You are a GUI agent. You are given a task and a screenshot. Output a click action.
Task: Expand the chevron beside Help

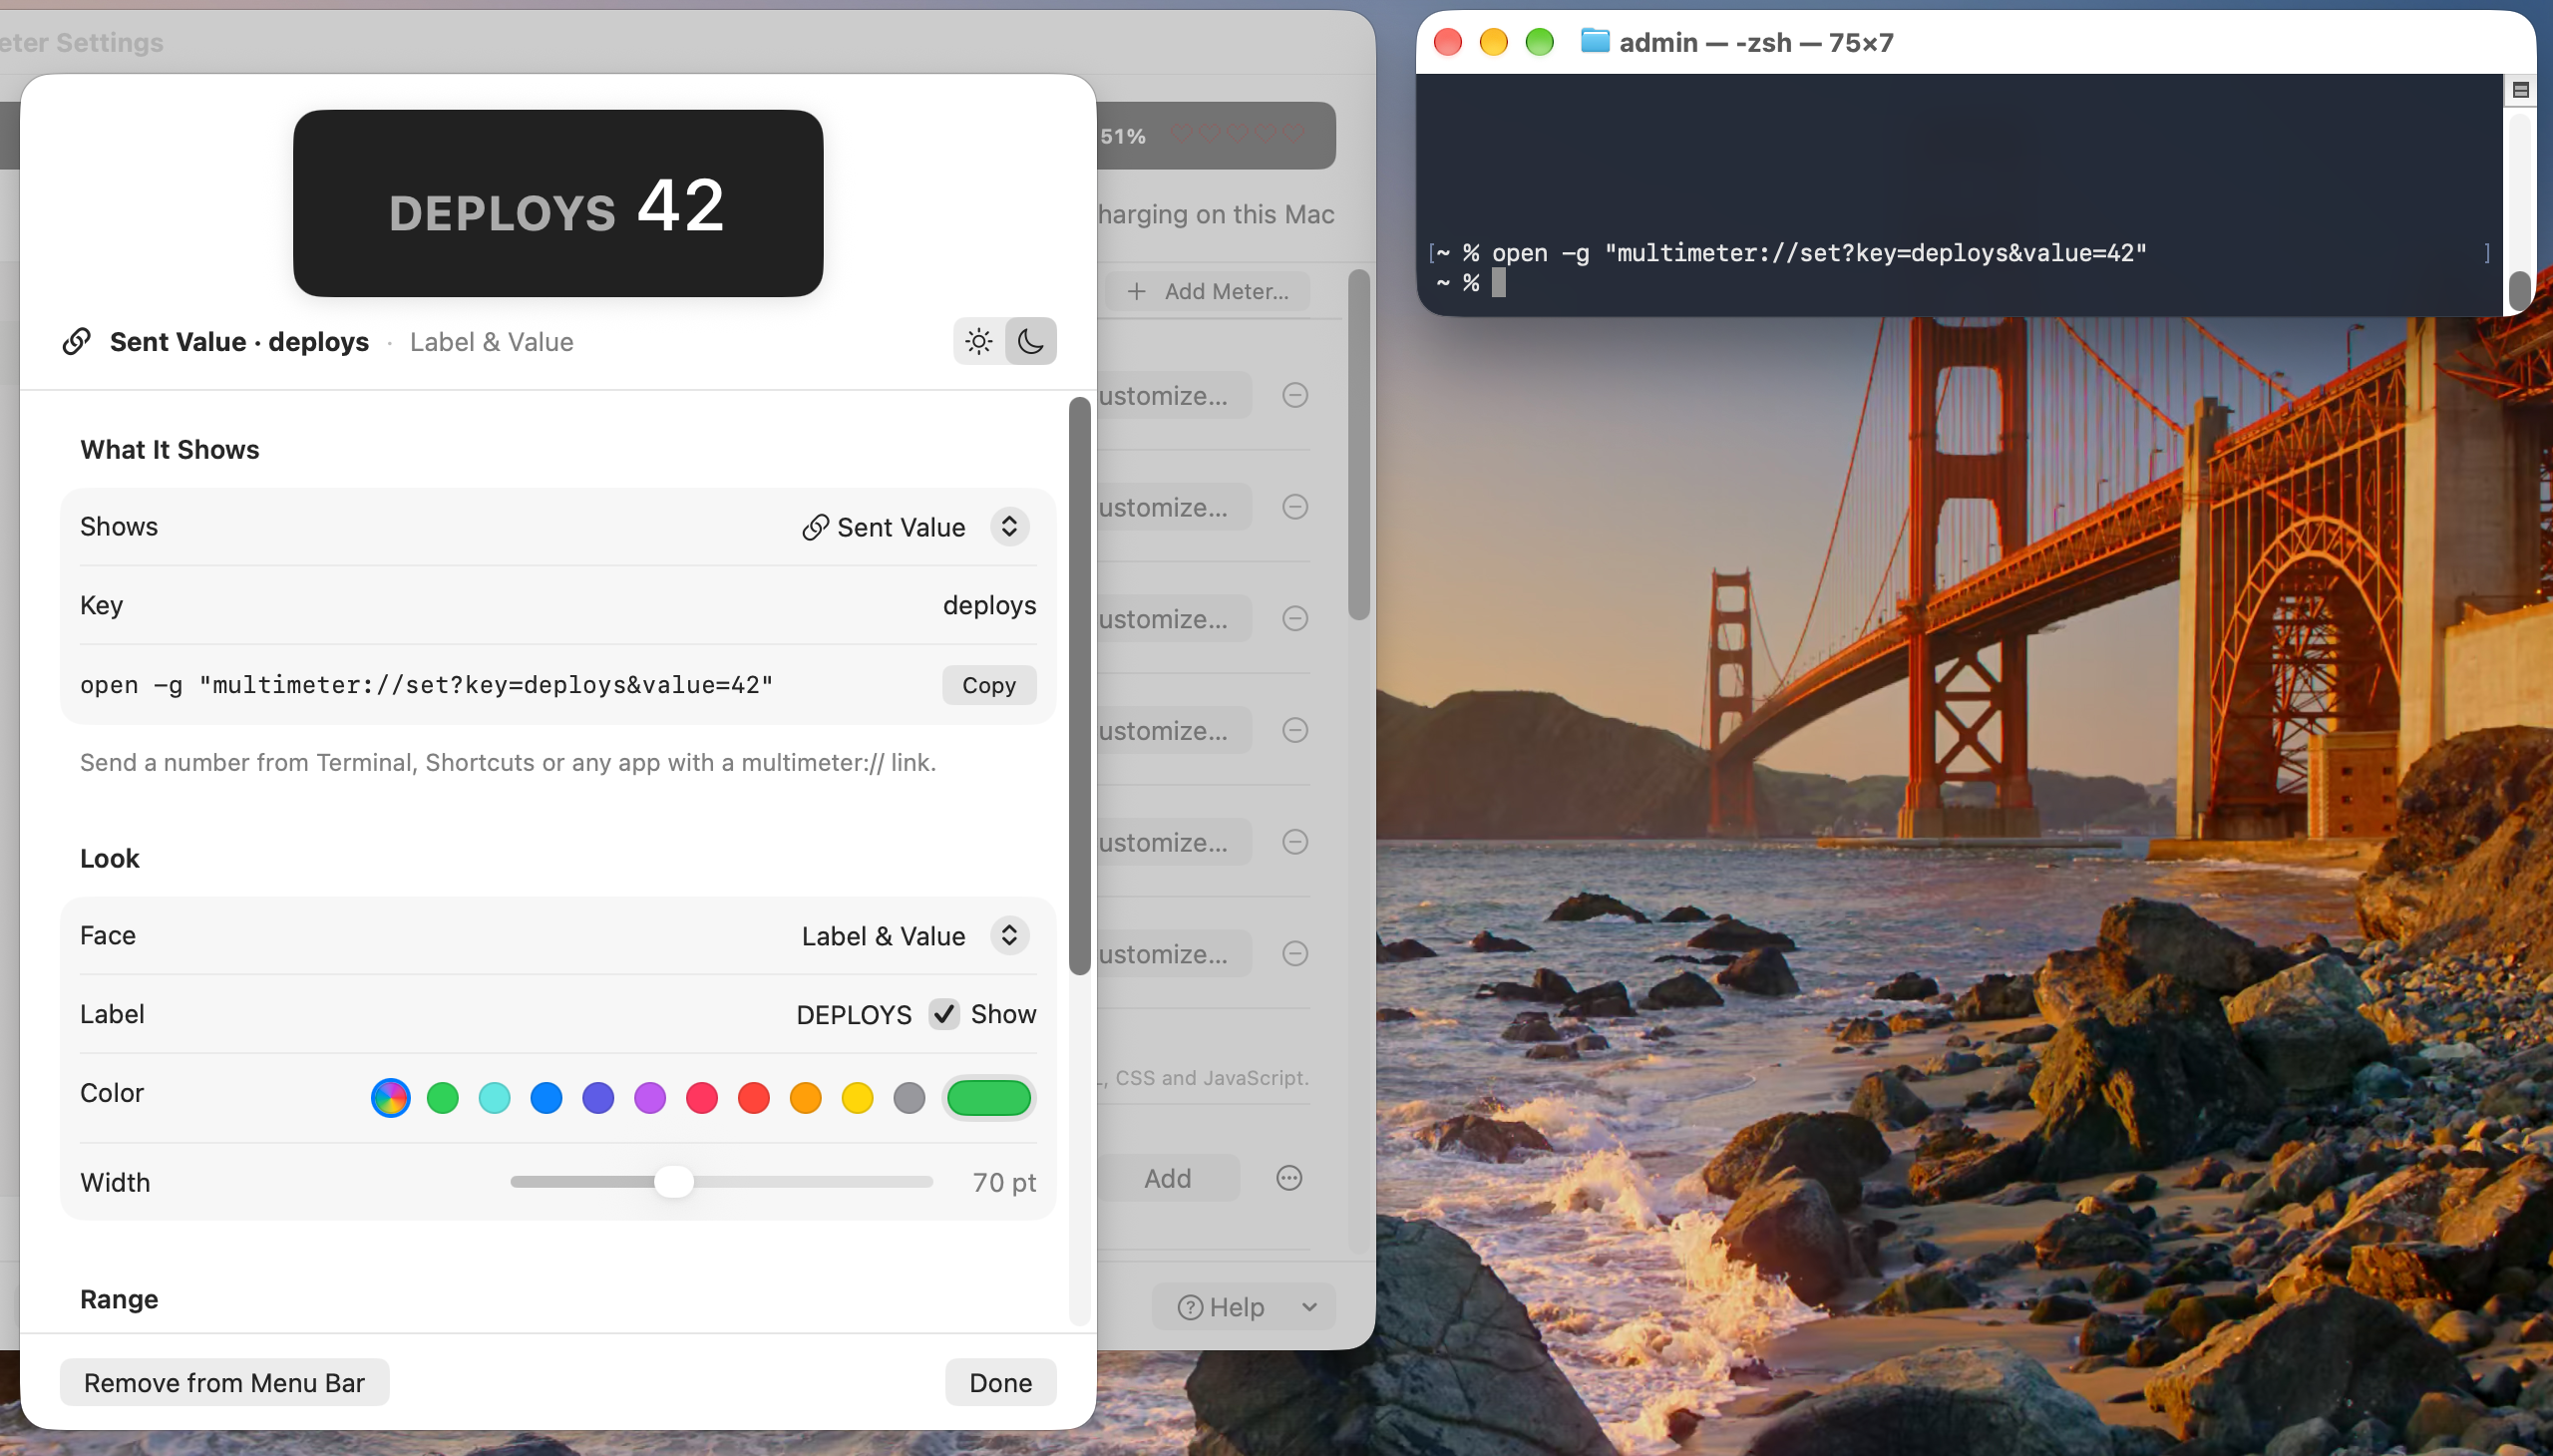1310,1308
